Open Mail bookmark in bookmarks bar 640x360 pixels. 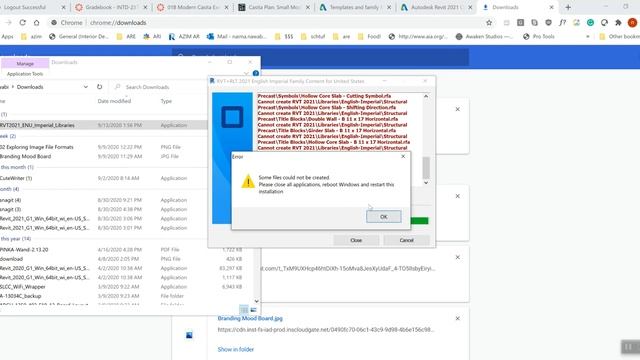click(236, 37)
